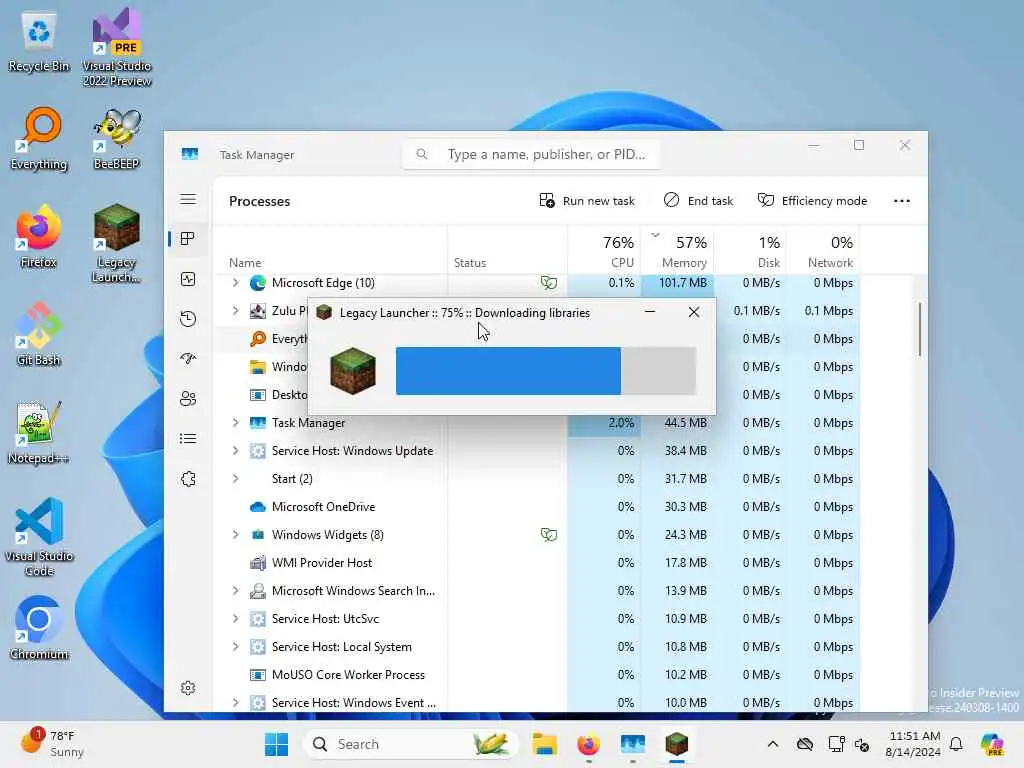1024x768 pixels.
Task: Open Task Manager settings gear
Action: pos(188,688)
